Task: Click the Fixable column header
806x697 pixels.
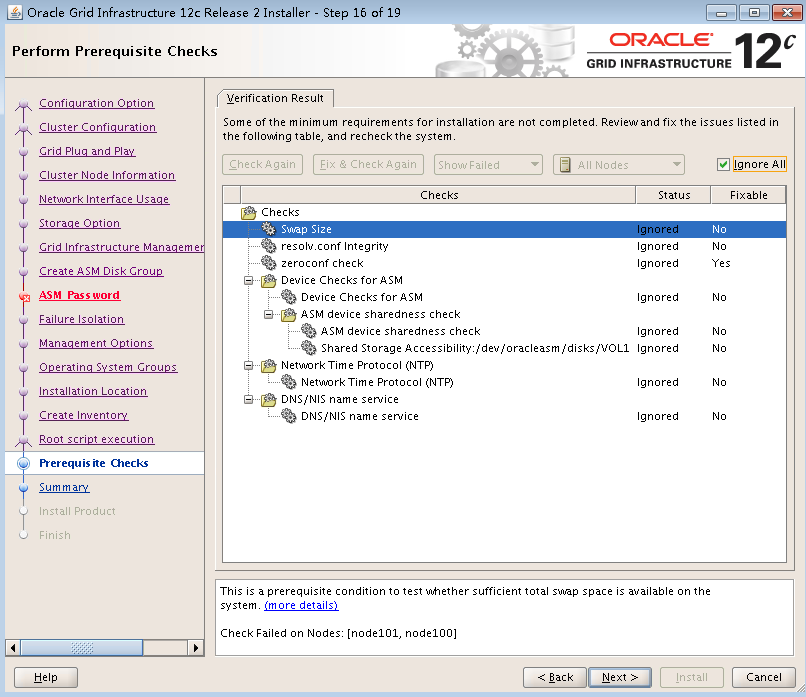Action: tap(748, 195)
